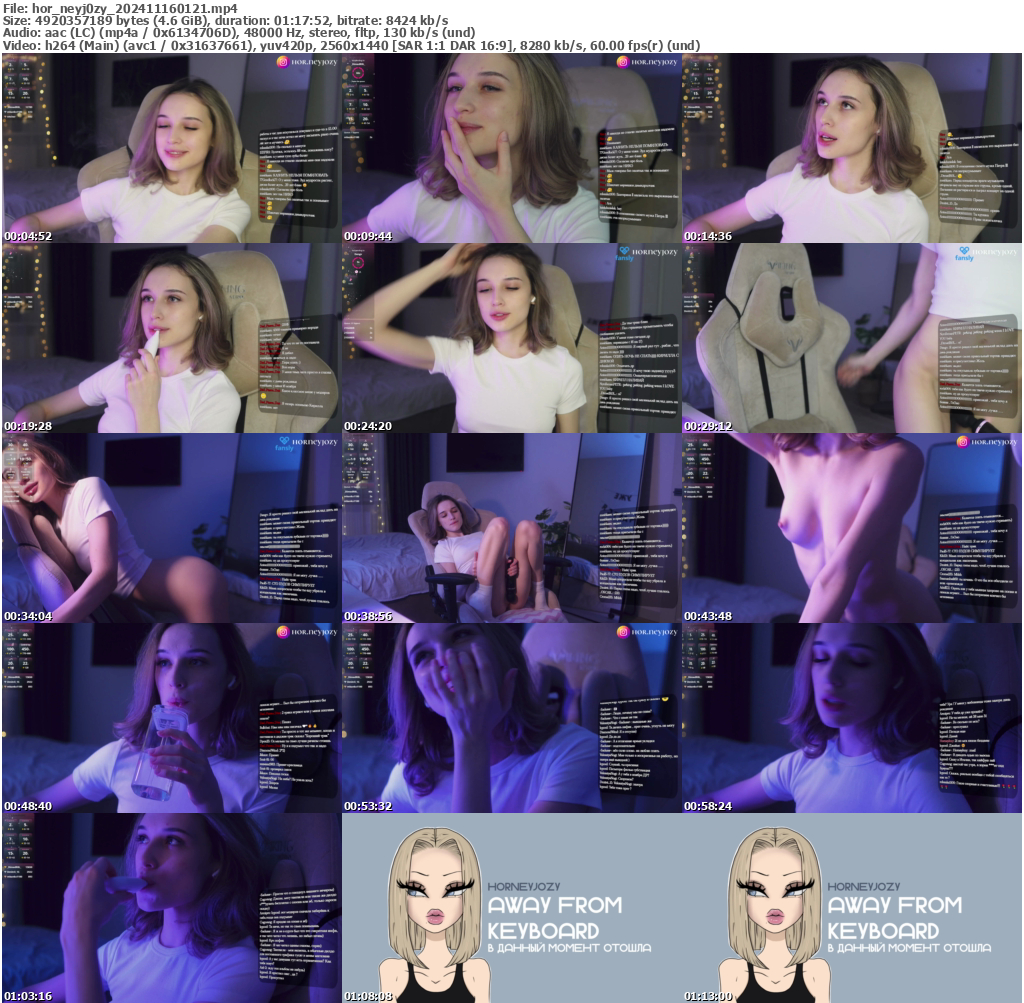Click a yellow coin emoji in the chat overlay
Image resolution: width=1024 pixels, height=1003 pixels.
tap(270, 166)
